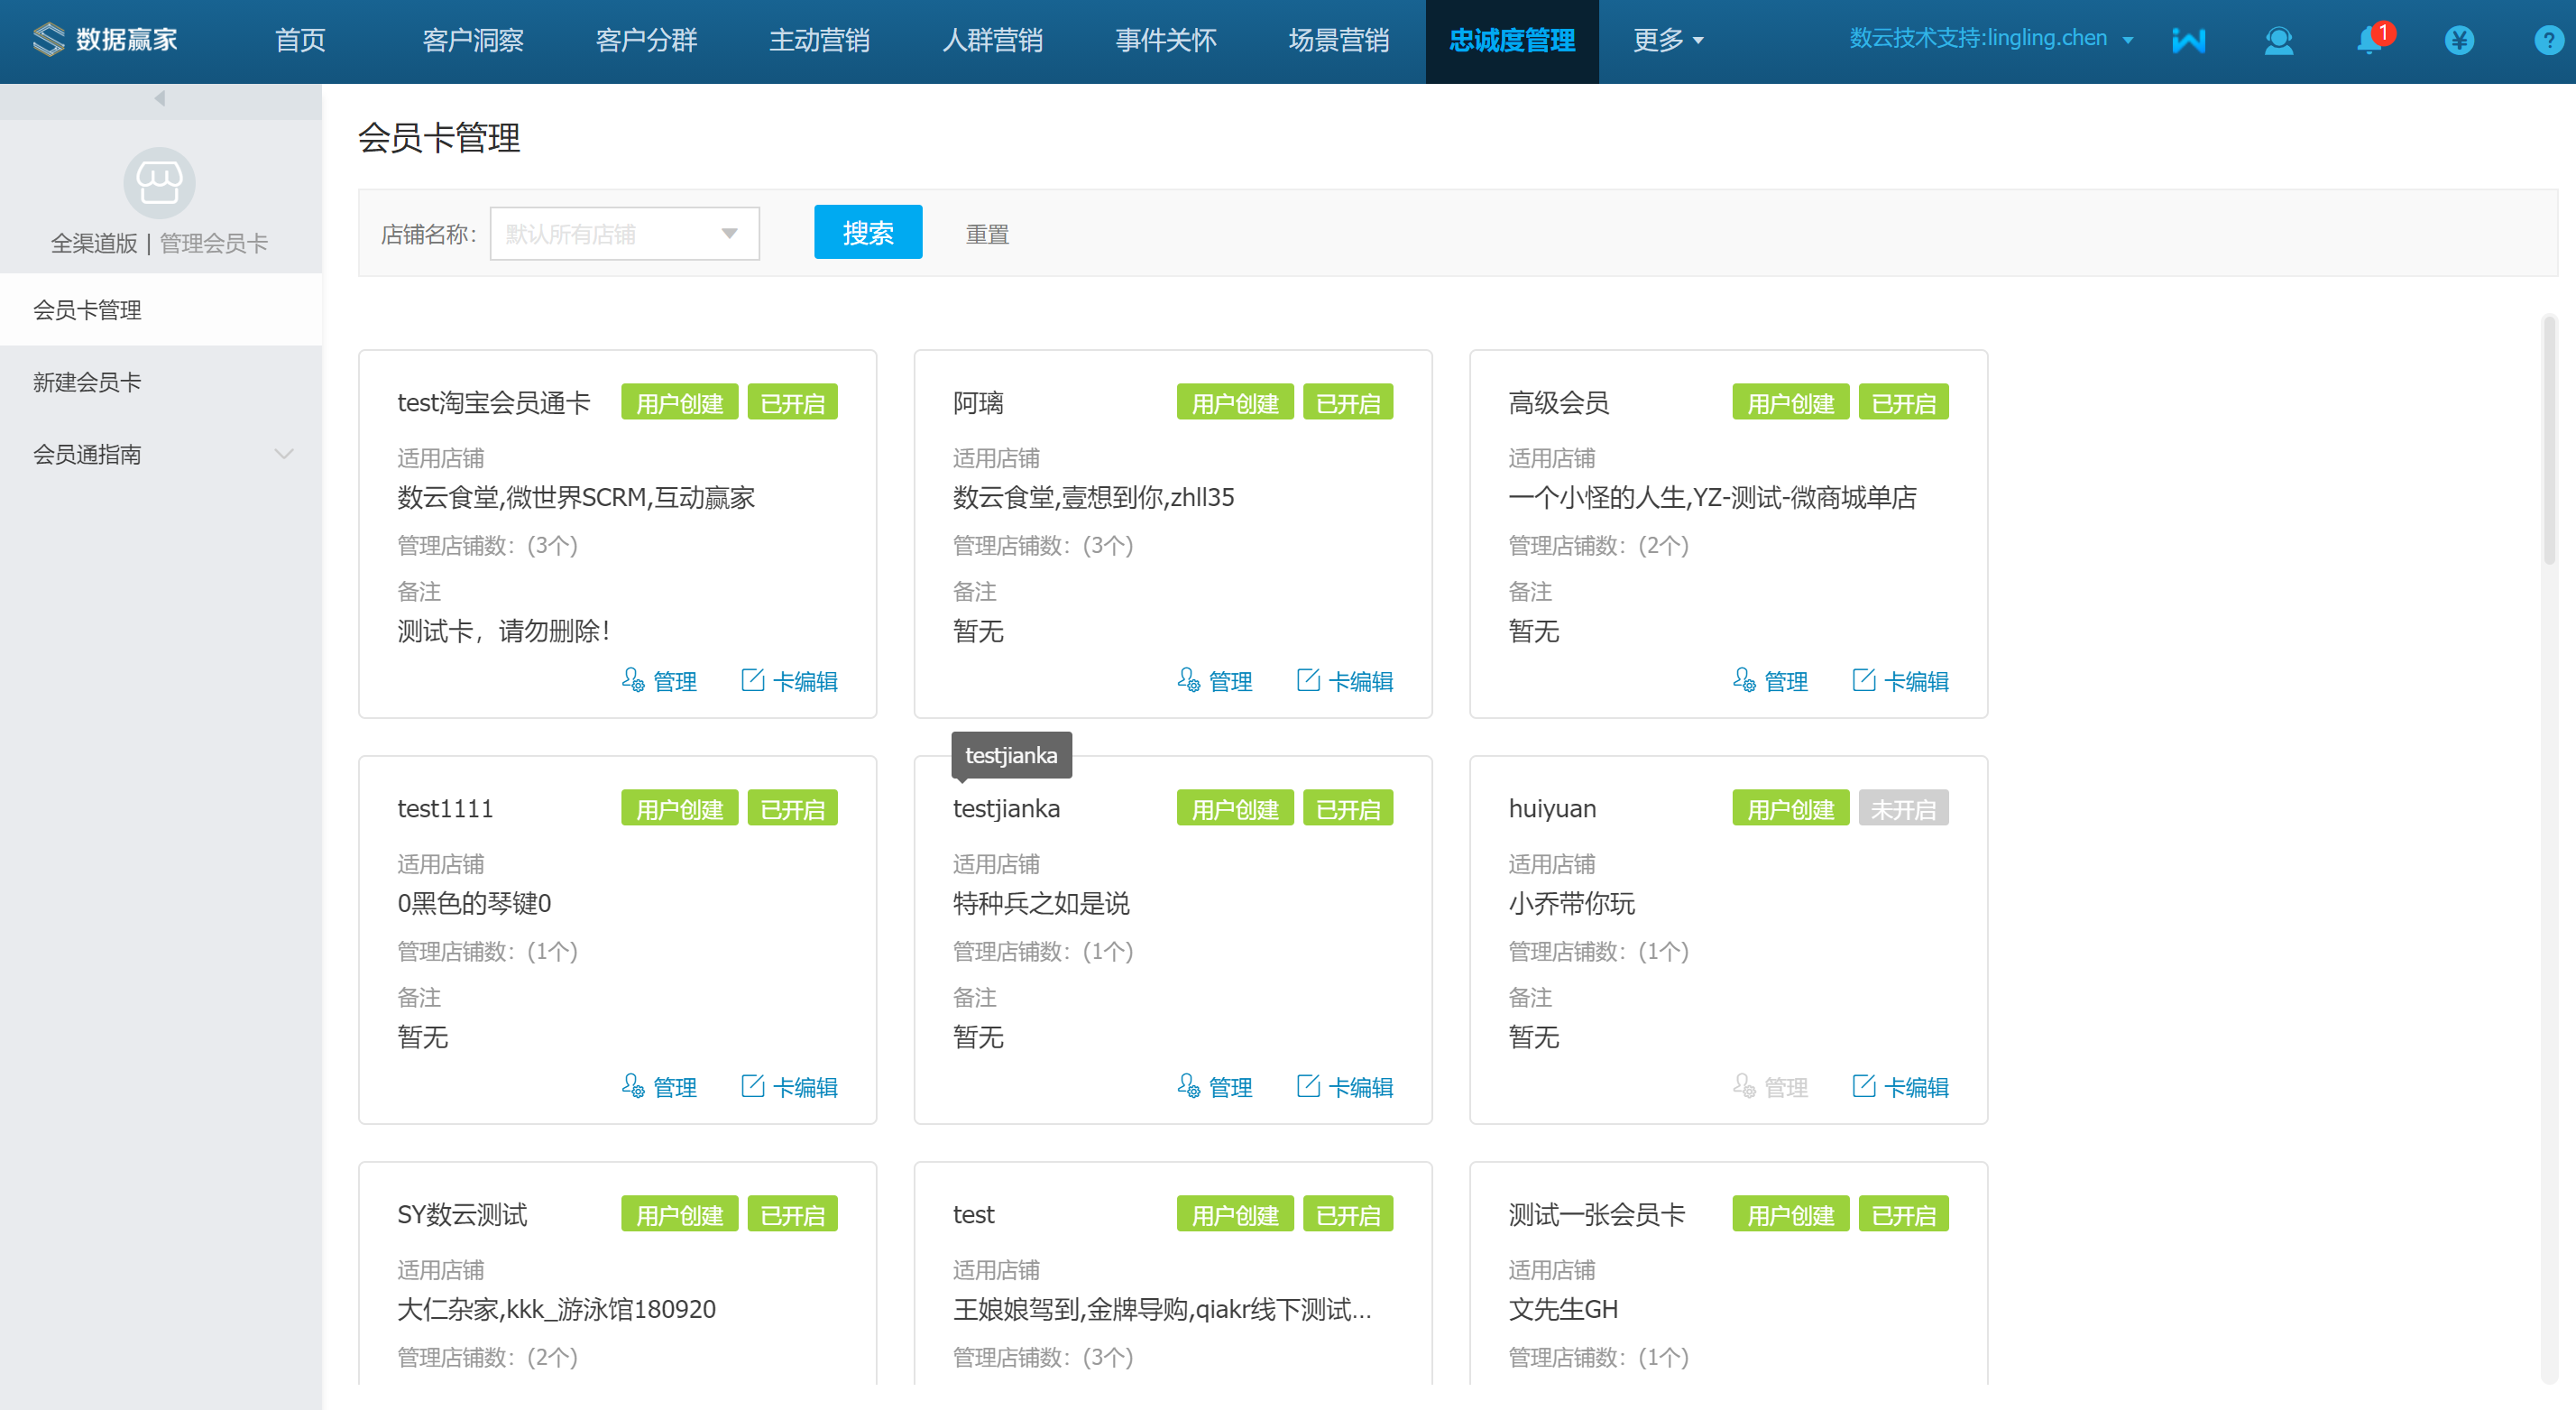This screenshot has width=2576, height=1410.
Task: Open the 主动营销 navigation tab
Action: pyautogui.click(x=819, y=40)
